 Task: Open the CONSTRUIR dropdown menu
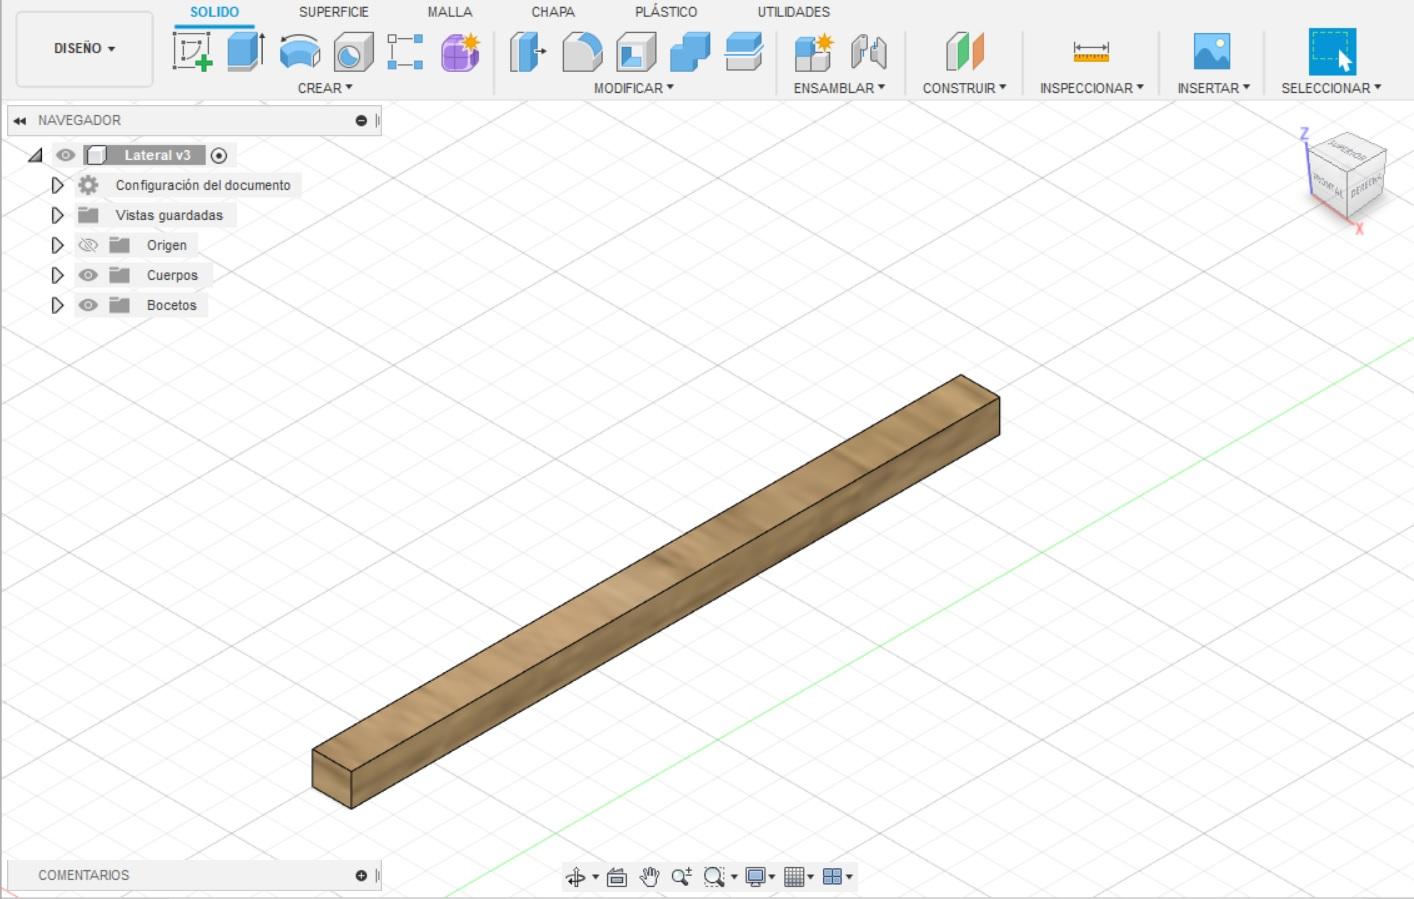(964, 88)
